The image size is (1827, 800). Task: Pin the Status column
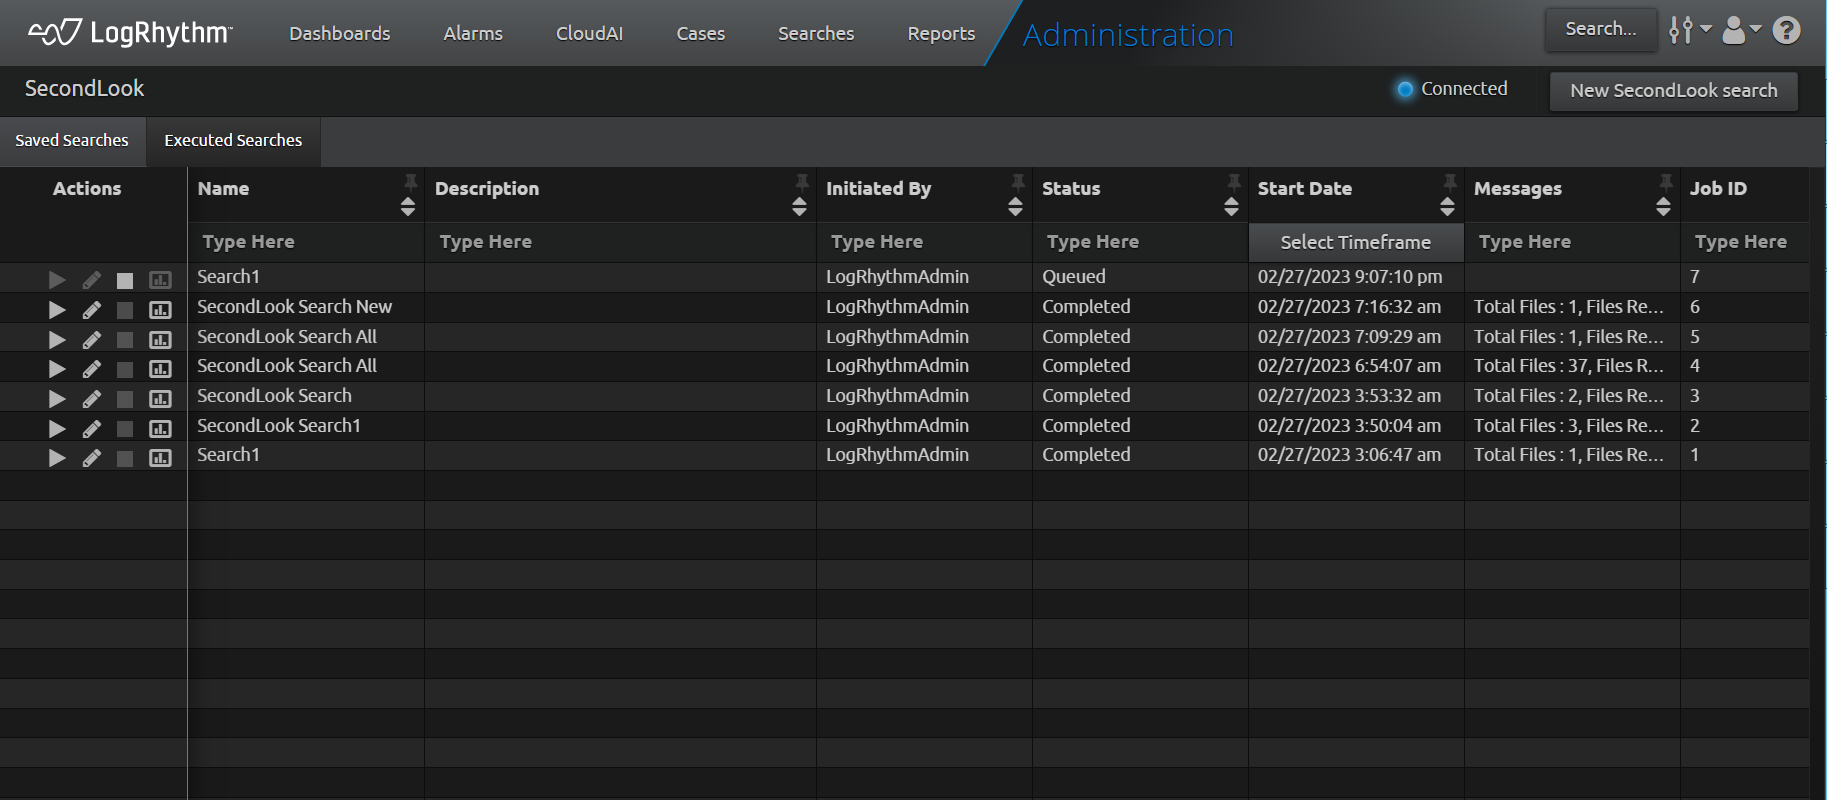(1233, 181)
